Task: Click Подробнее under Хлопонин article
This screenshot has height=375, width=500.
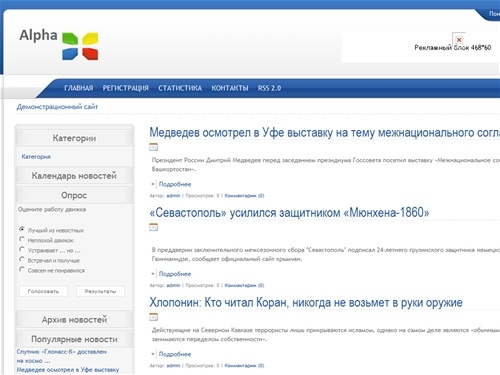Action: pos(175,354)
